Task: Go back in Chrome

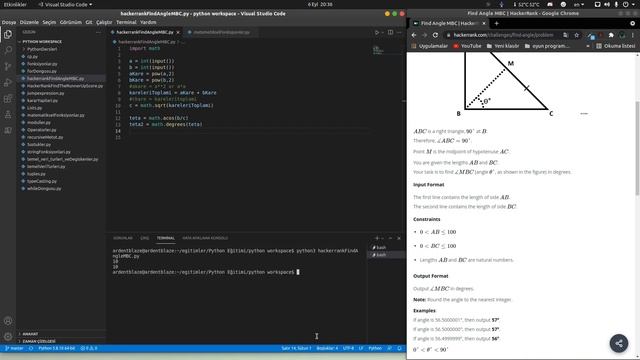Action: [414, 35]
